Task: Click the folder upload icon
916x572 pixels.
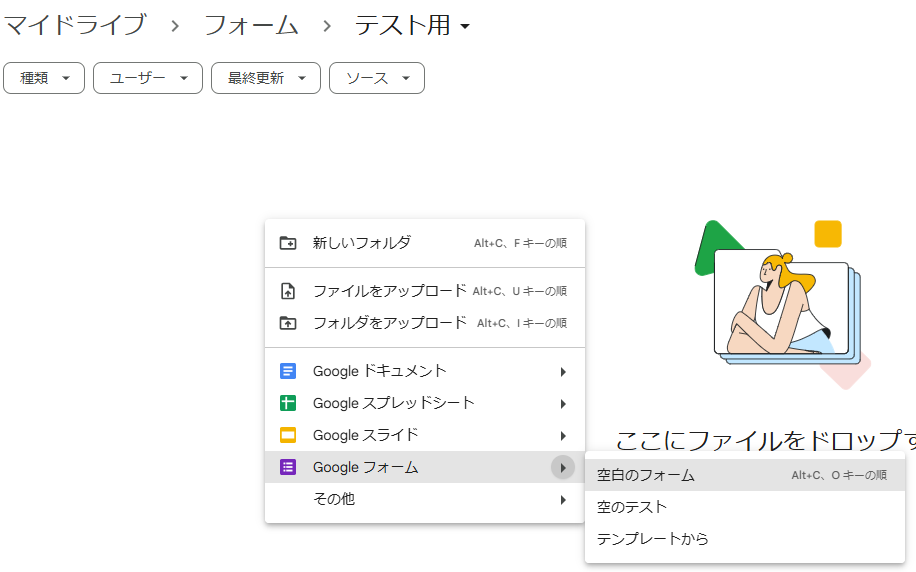Action: pyautogui.click(x=288, y=323)
